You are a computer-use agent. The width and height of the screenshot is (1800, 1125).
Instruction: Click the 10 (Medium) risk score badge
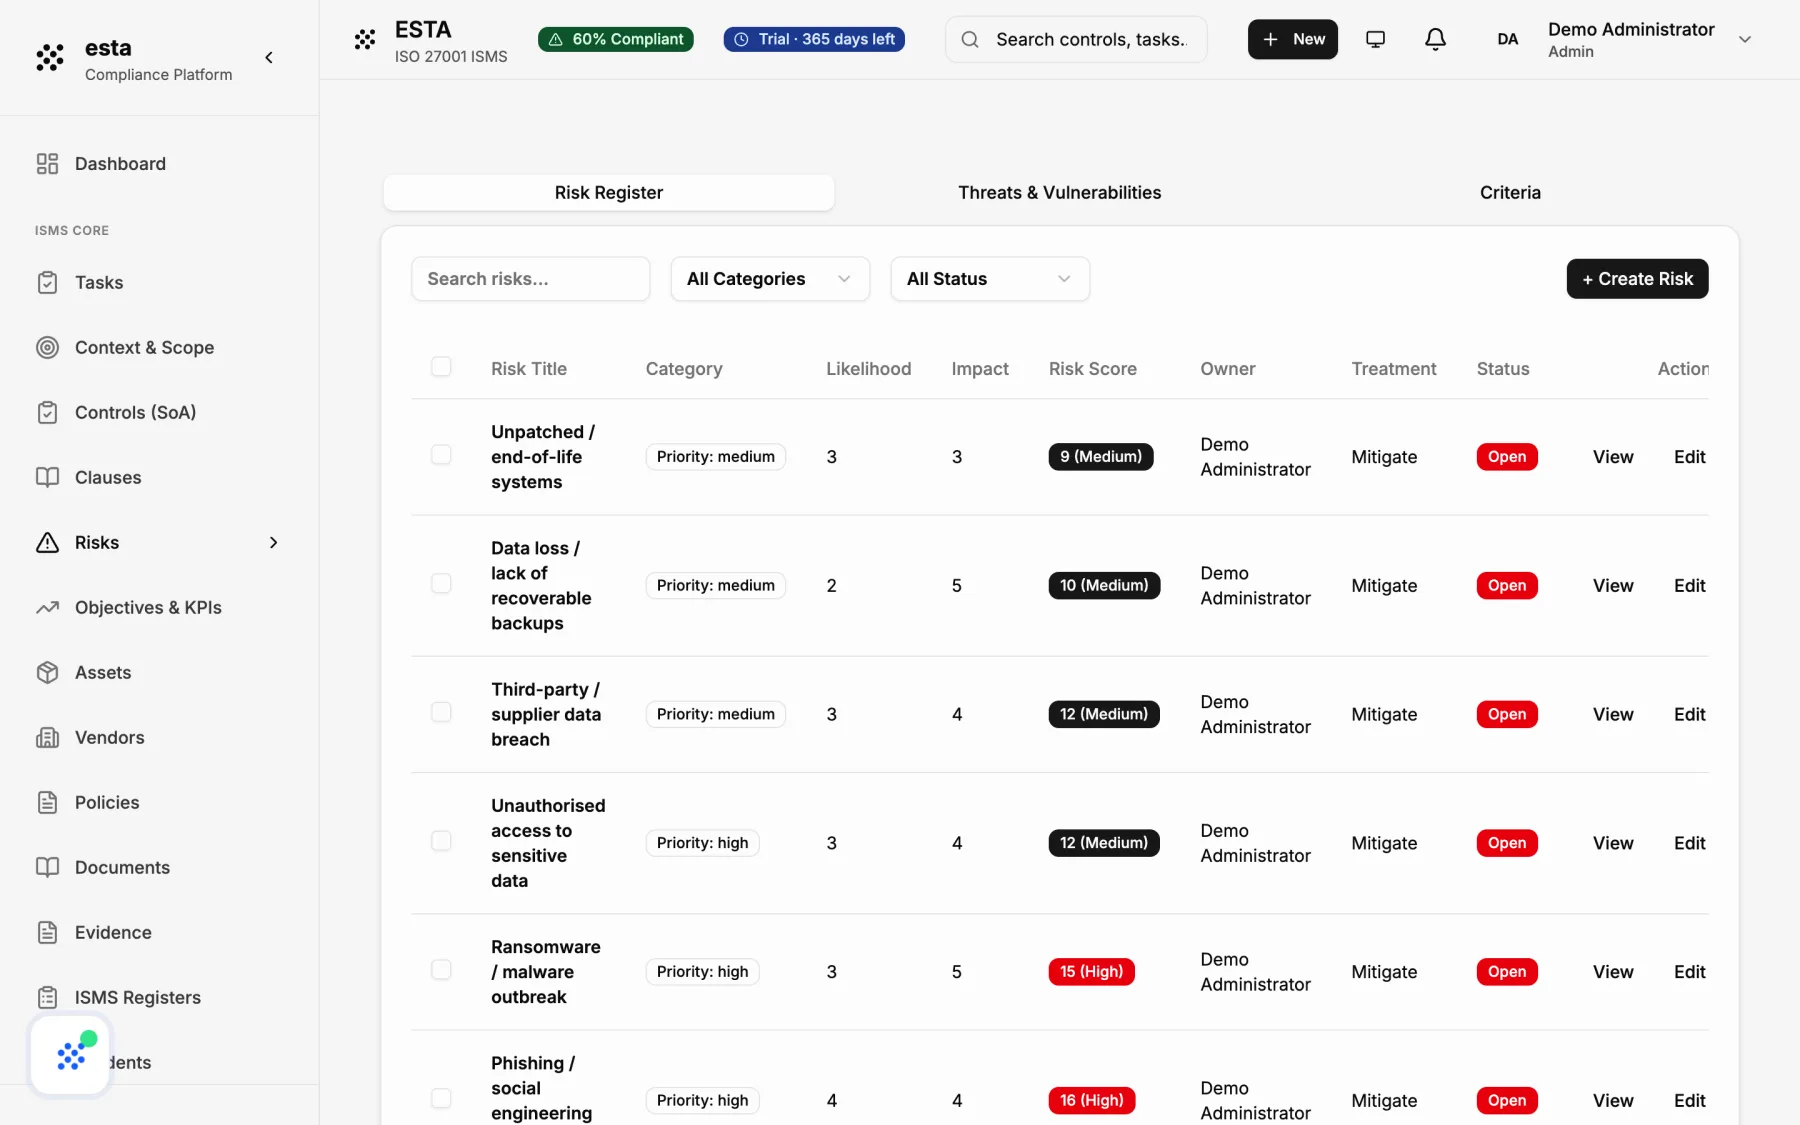point(1104,586)
